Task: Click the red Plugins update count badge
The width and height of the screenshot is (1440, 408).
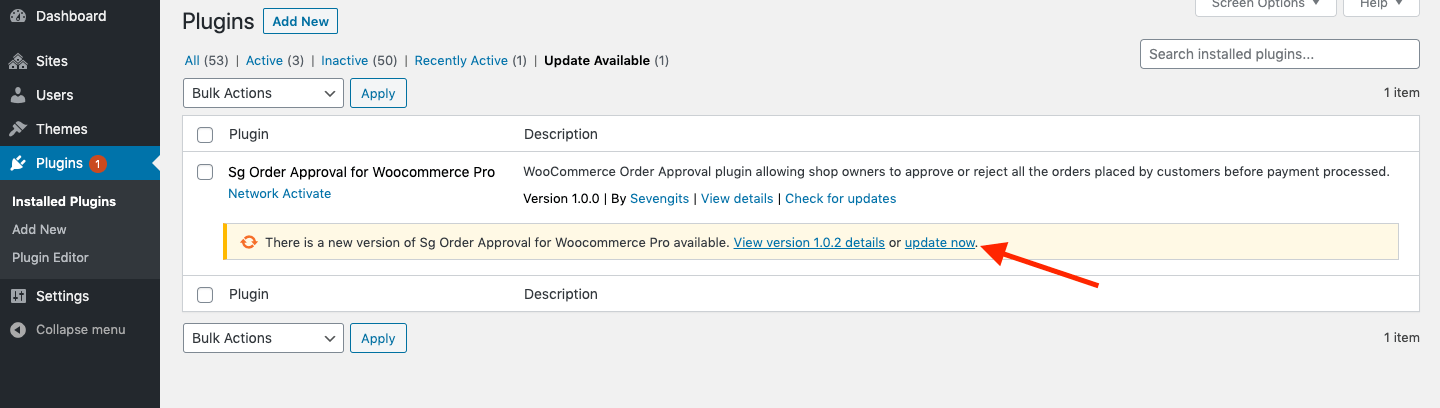Action: (x=97, y=163)
